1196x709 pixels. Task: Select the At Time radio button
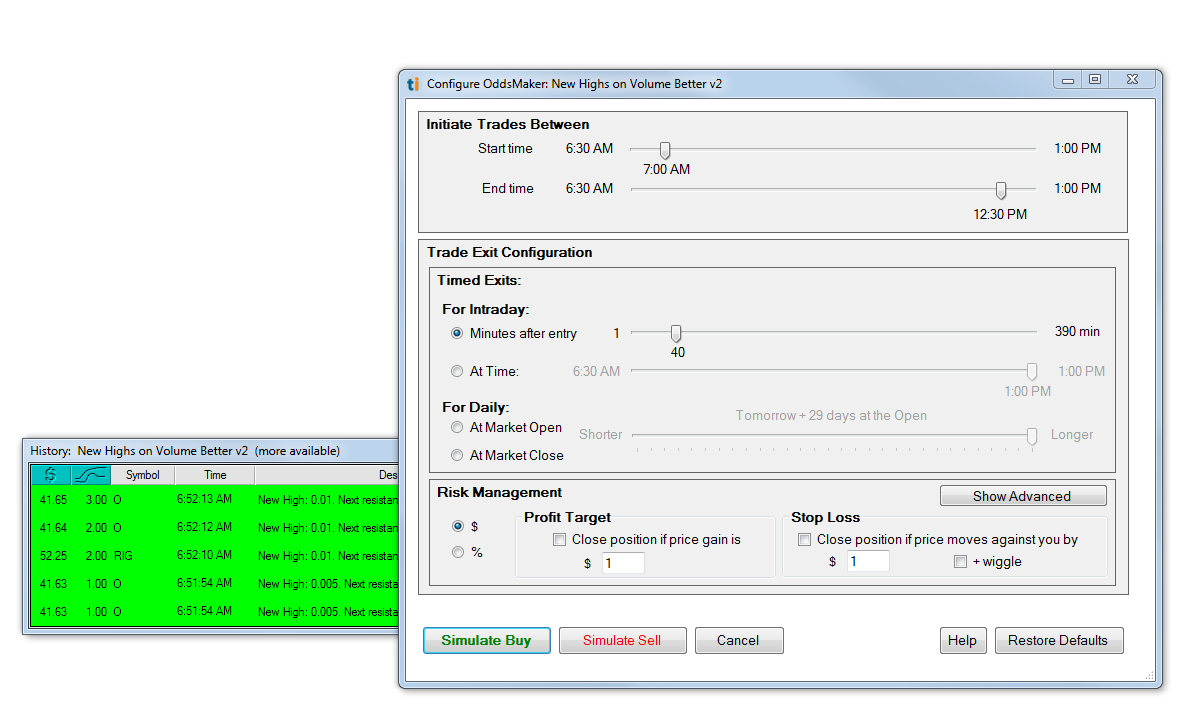click(457, 371)
